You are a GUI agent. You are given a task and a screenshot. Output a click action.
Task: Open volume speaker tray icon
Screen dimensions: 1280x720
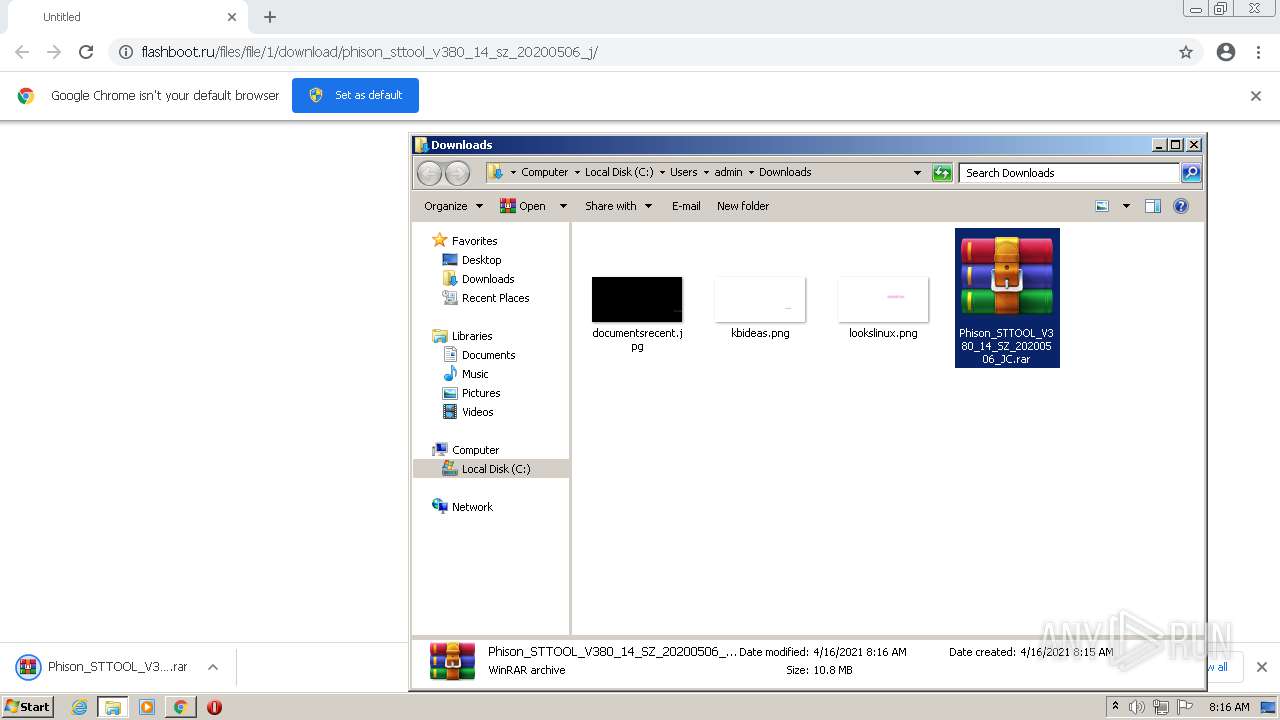pyautogui.click(x=1137, y=707)
